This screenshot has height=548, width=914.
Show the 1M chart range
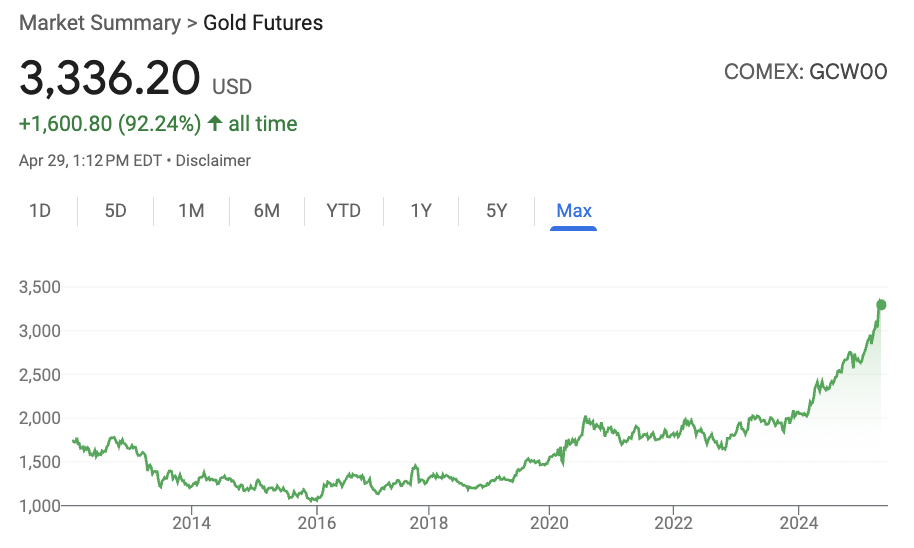(x=191, y=210)
